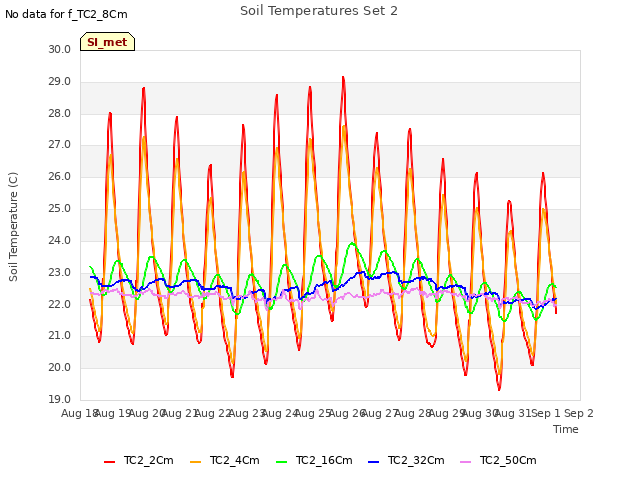Click the 29.0 y-axis tick label

point(60,82)
